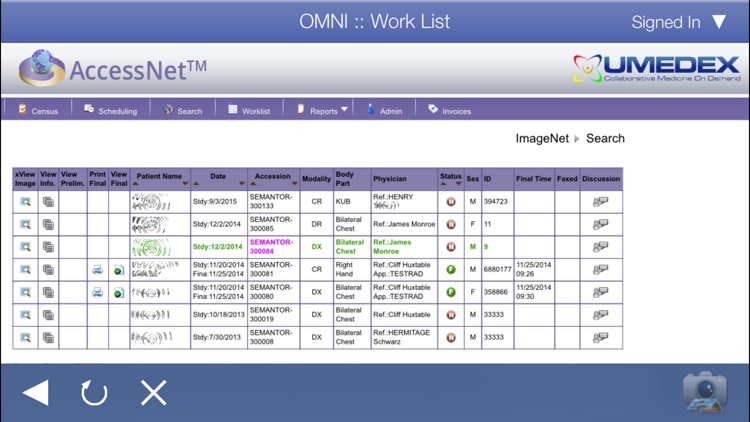Viewport: 750px width, 422px height.
Task: Open the Search menu item
Action: pyautogui.click(x=183, y=111)
